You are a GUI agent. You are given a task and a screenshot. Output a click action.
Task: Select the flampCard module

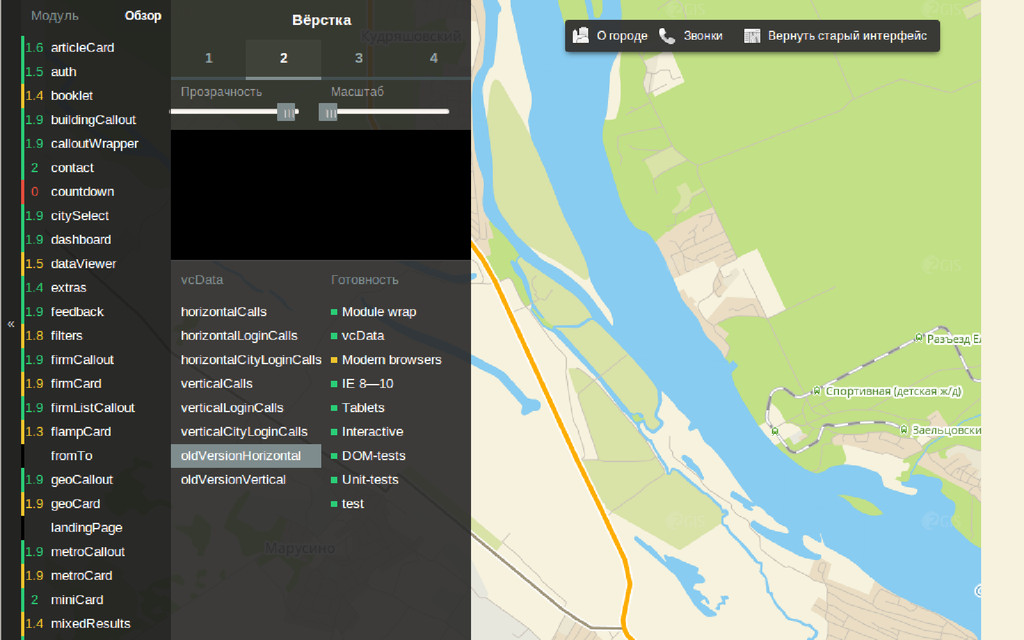coord(81,432)
